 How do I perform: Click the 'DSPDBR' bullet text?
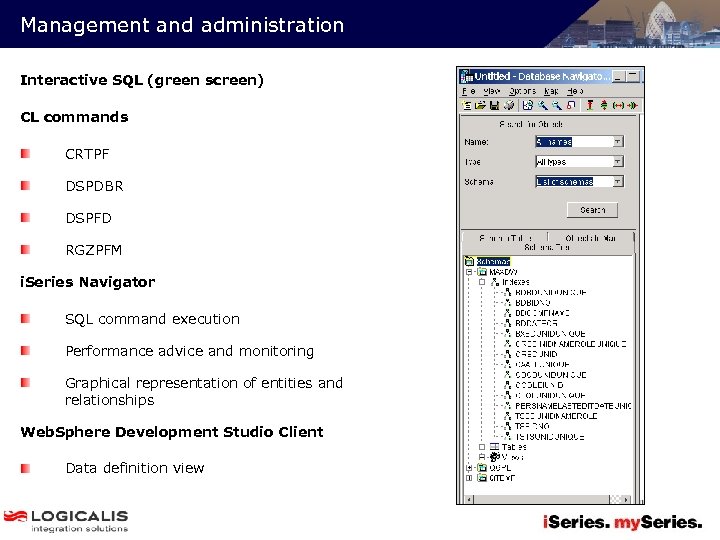[x=95, y=186]
